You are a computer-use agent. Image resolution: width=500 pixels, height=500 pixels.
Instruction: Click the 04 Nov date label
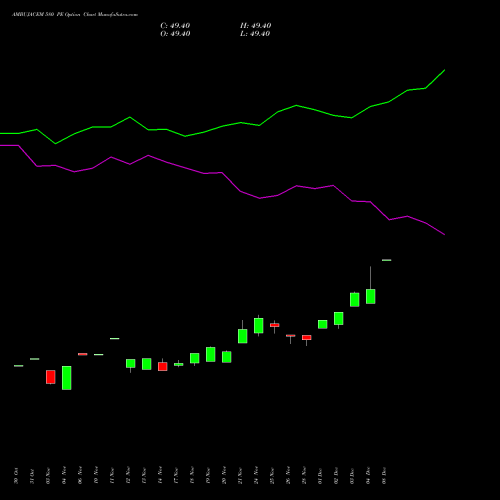tap(64, 476)
